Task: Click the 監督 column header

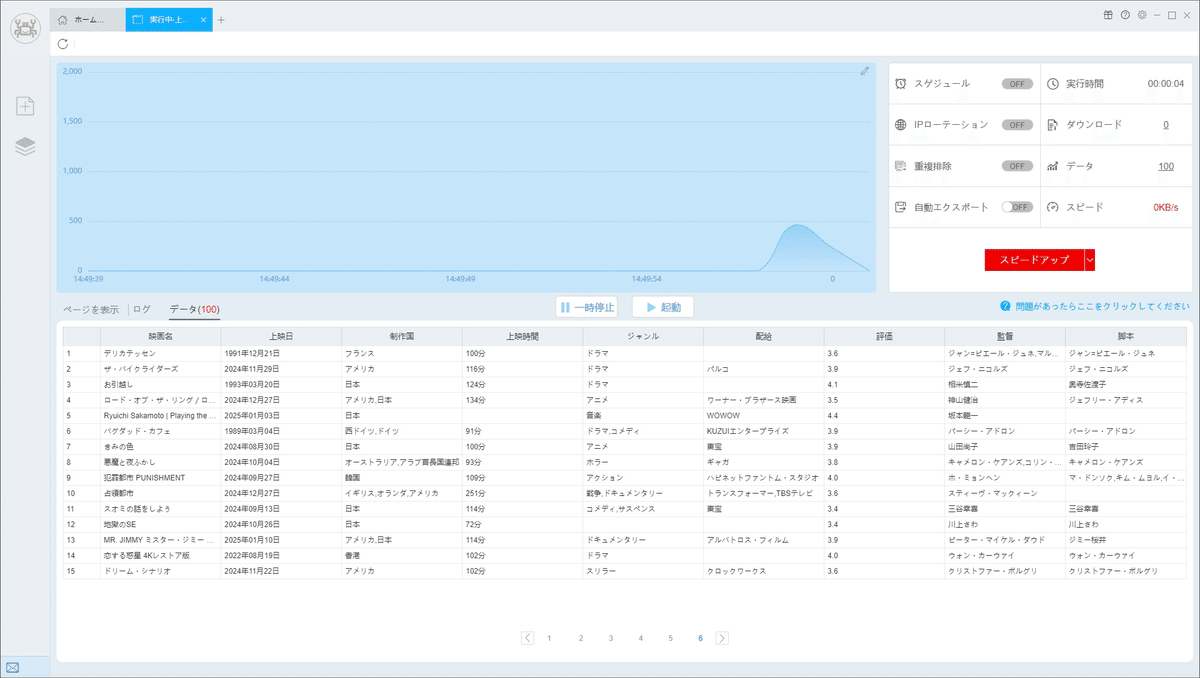Action: [1005, 337]
